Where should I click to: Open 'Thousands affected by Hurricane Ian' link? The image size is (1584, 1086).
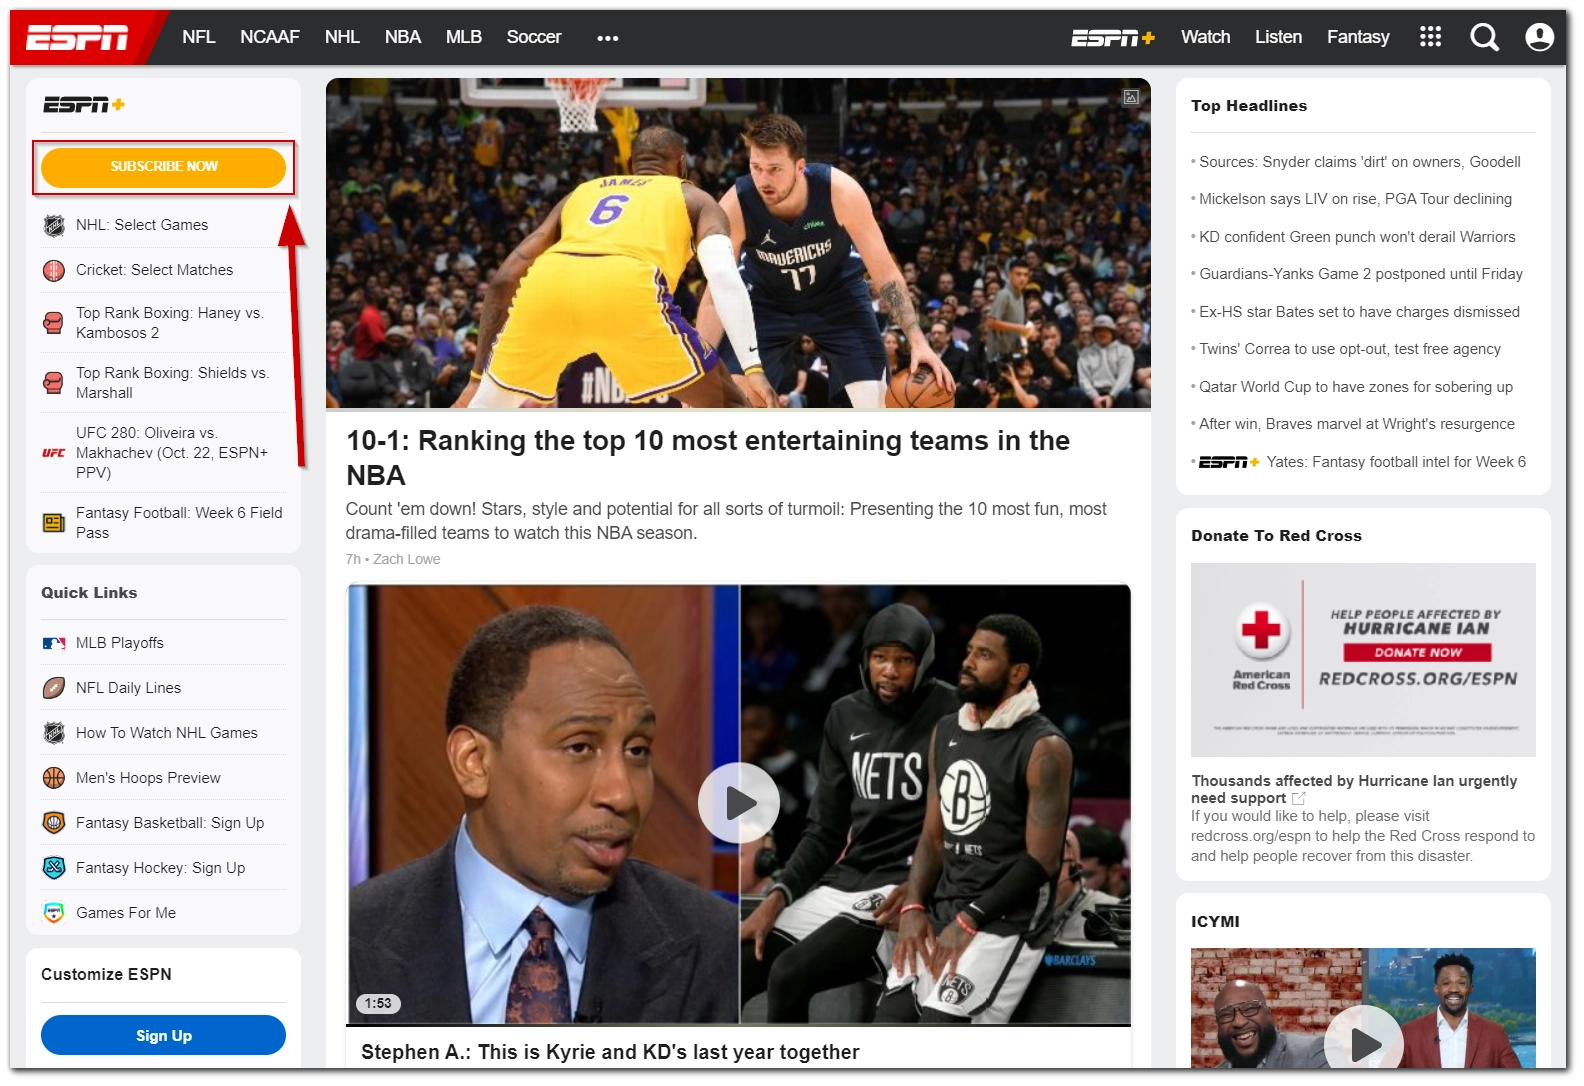(x=1354, y=789)
